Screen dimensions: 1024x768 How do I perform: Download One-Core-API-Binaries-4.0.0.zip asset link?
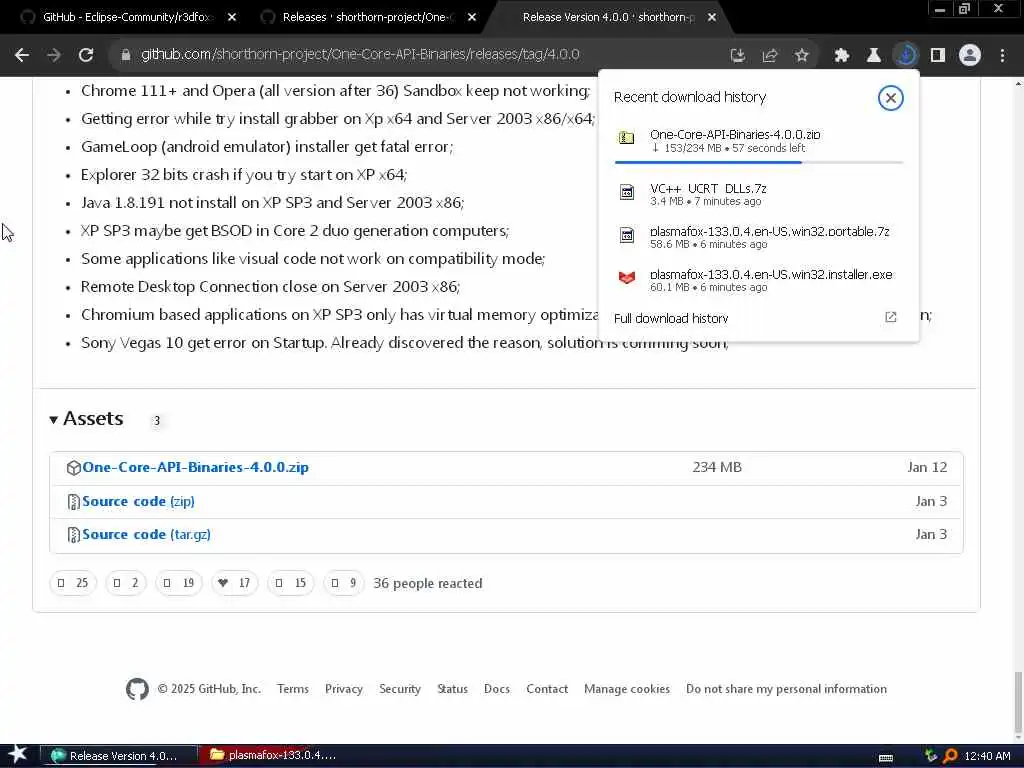(195, 468)
